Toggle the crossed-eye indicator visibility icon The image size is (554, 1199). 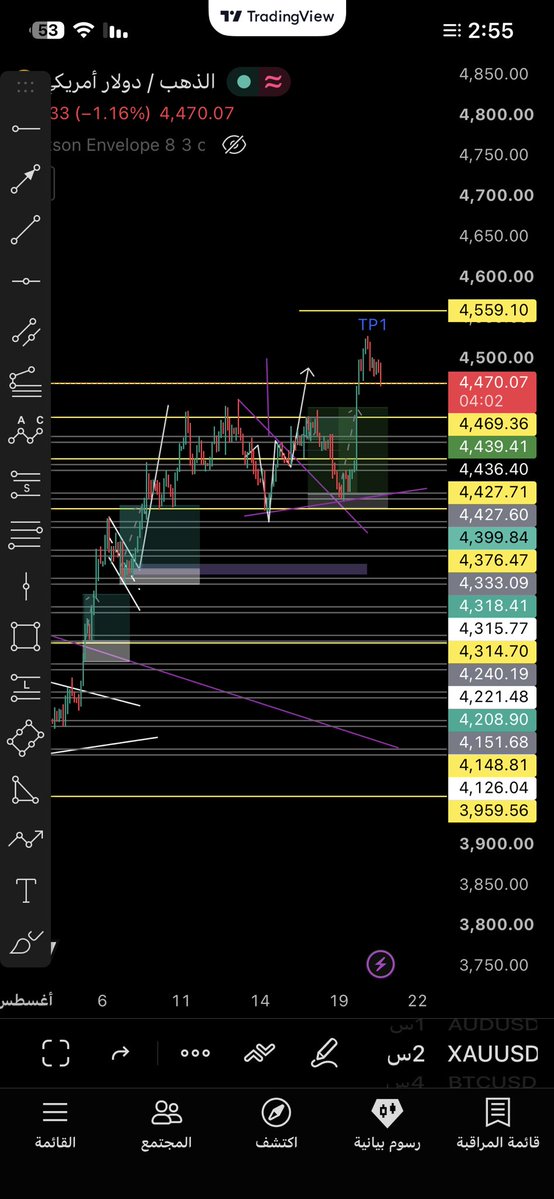234,145
